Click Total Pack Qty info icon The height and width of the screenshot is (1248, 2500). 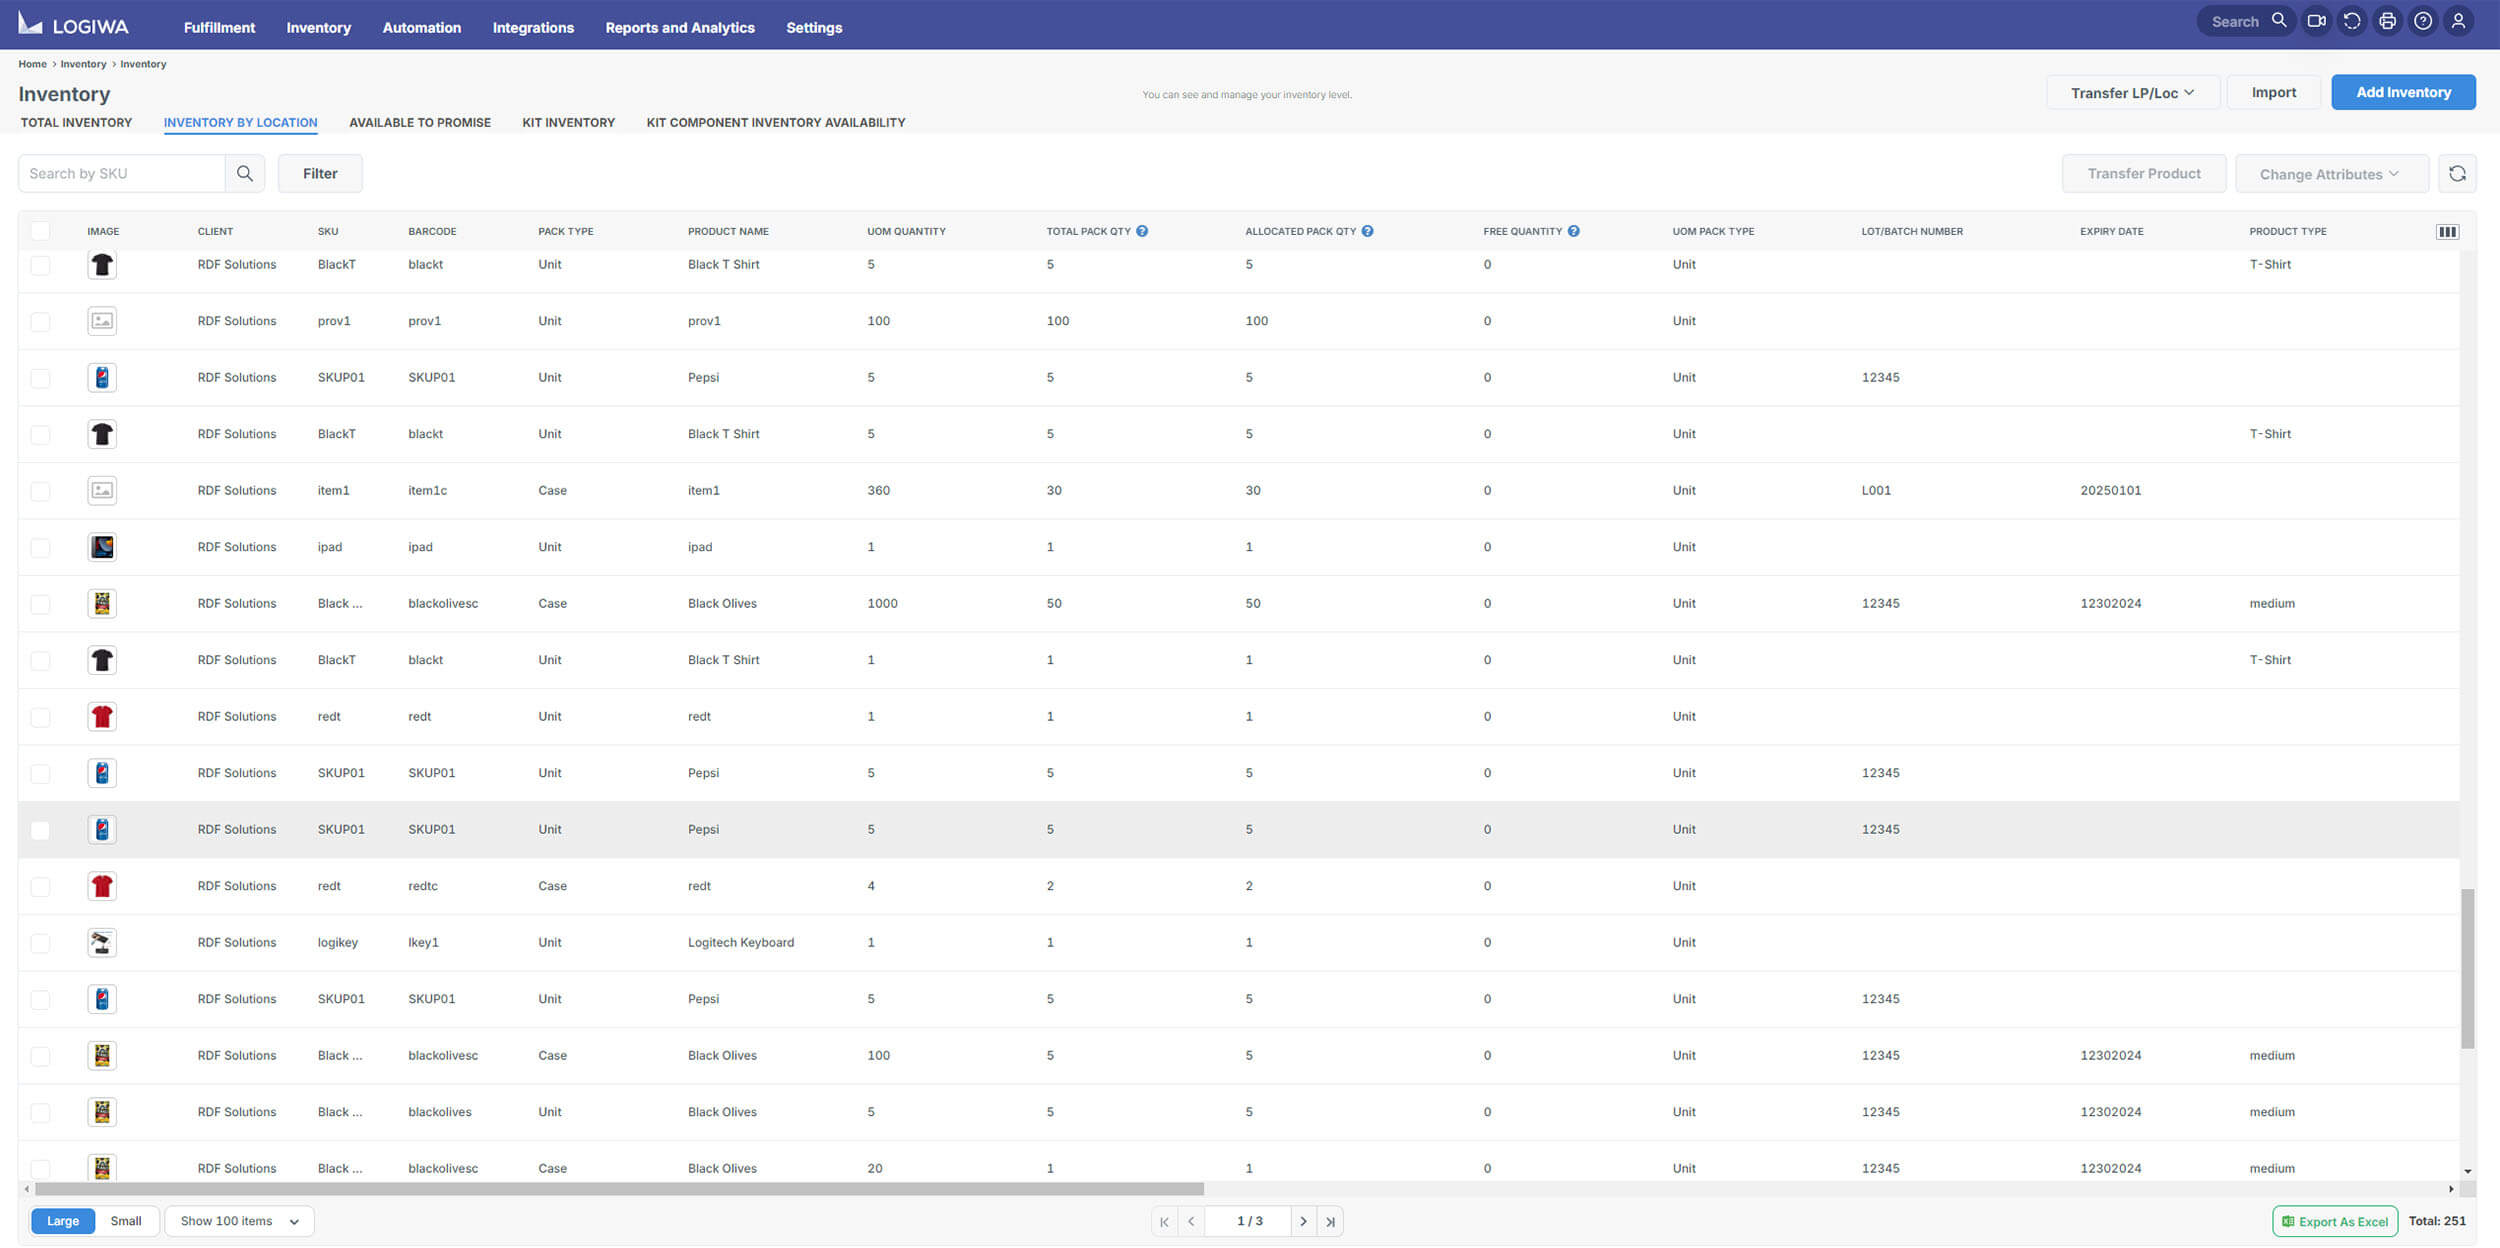pos(1142,232)
